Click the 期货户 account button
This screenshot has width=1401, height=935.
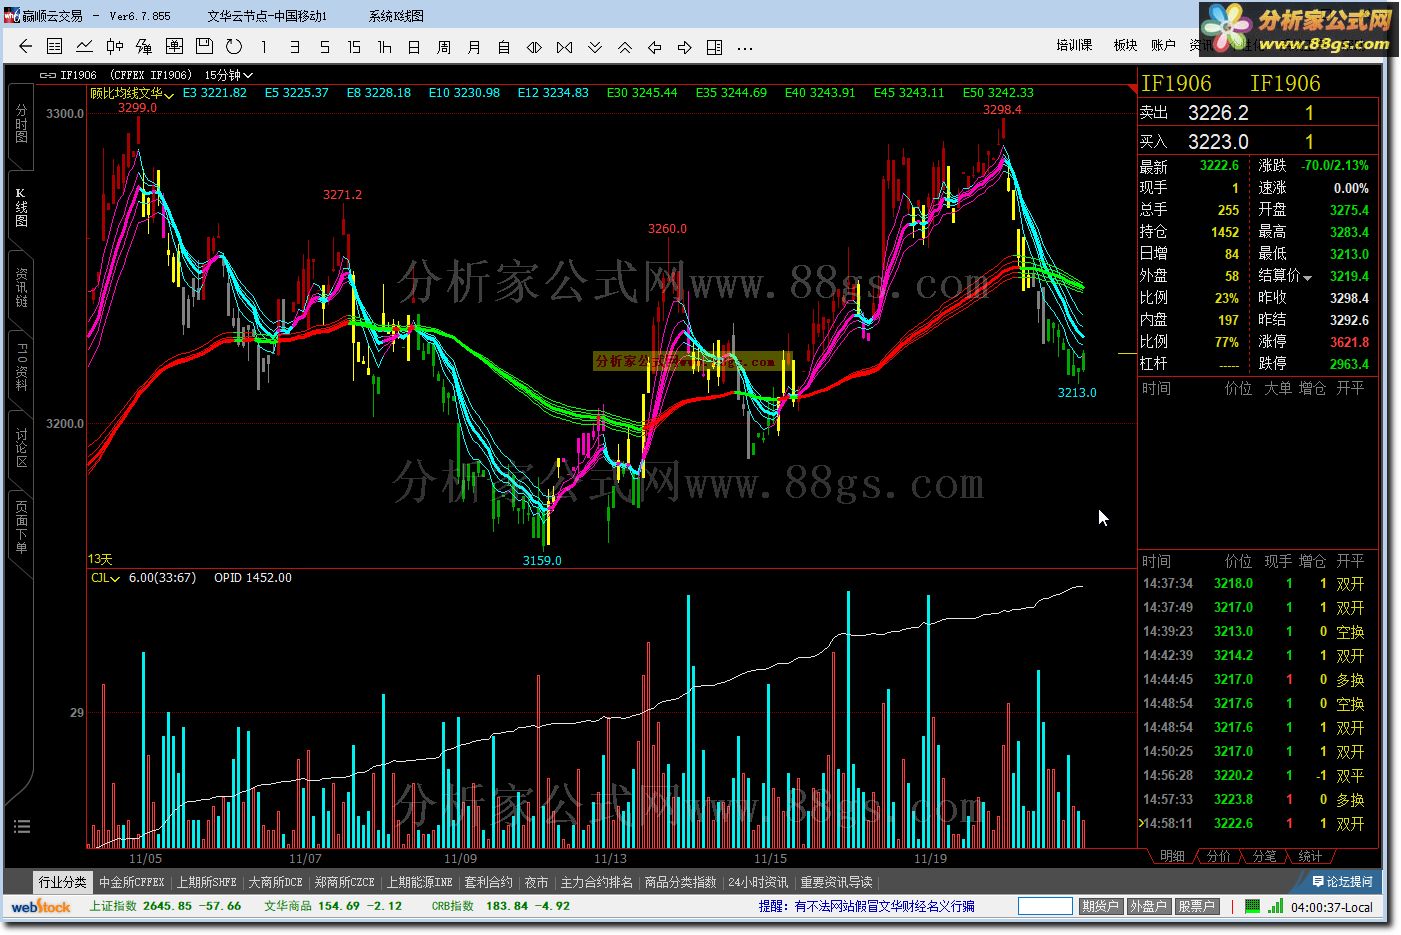point(1100,906)
